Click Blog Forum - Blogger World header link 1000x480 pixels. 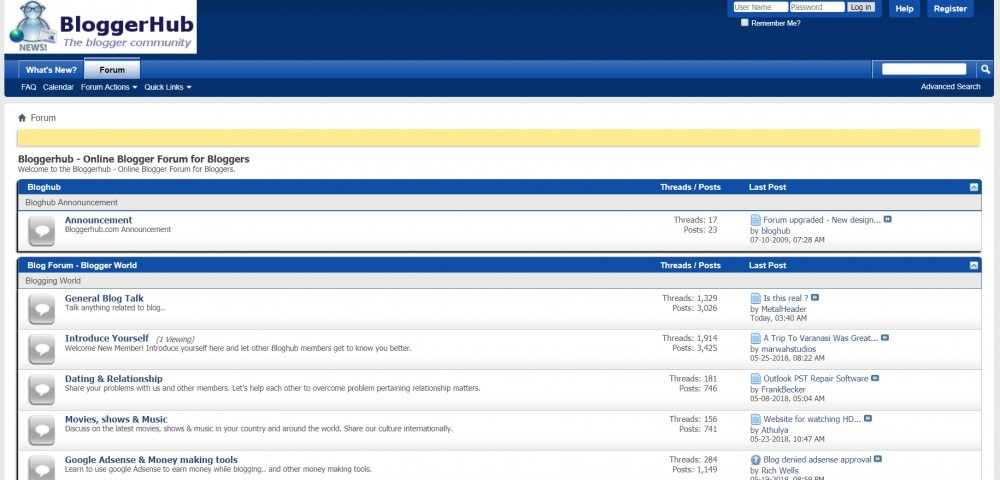tap(82, 266)
